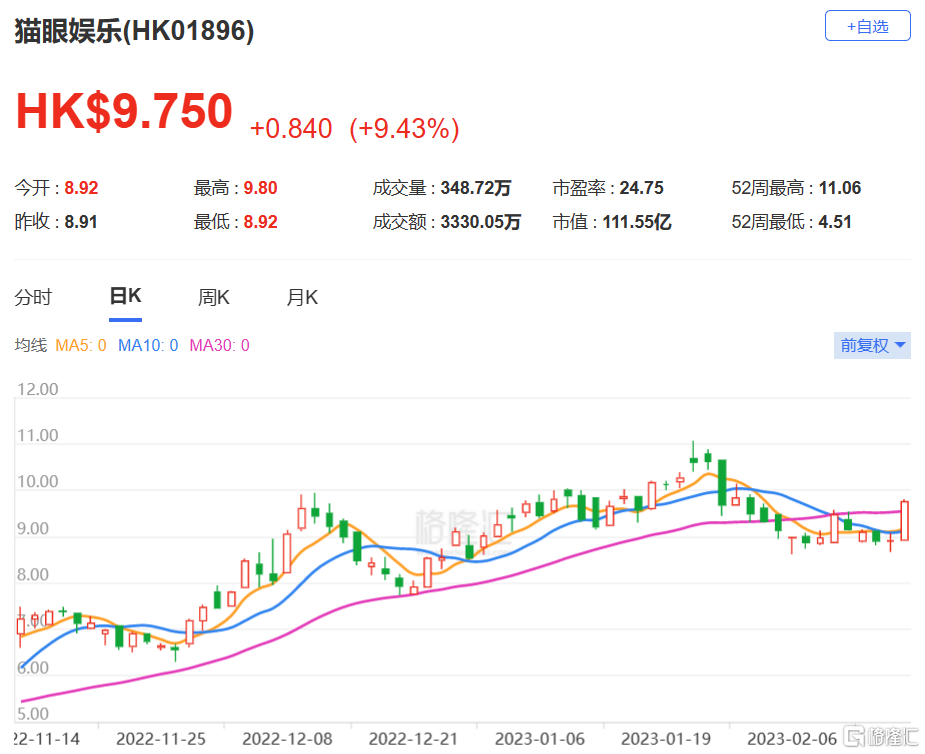925x754 pixels.
Task: Click the 52周最低 value 4.51
Action: coord(835,222)
